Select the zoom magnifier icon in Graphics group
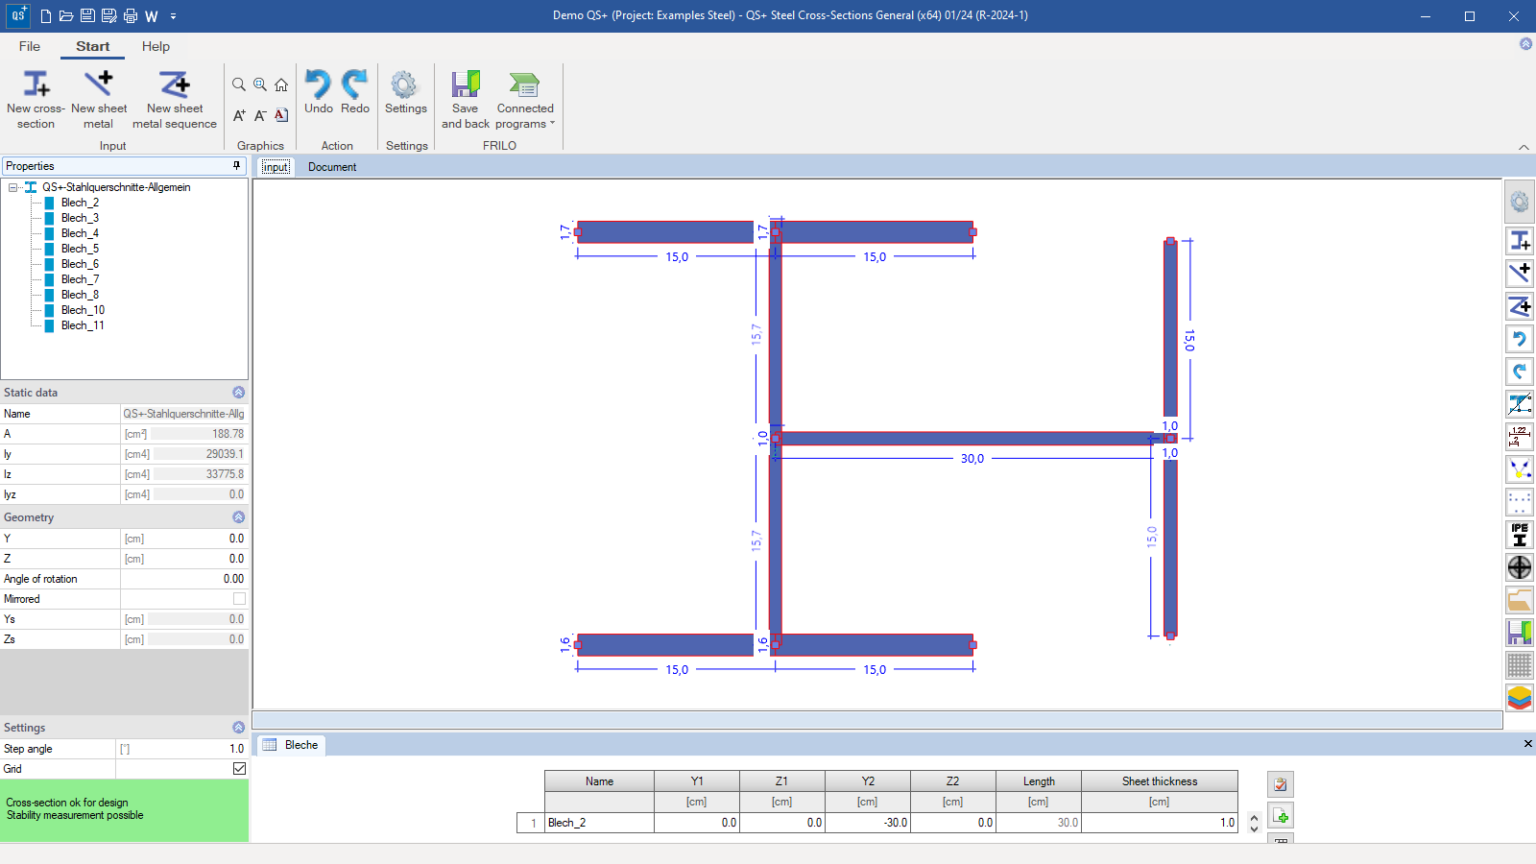1536x864 pixels. (239, 85)
